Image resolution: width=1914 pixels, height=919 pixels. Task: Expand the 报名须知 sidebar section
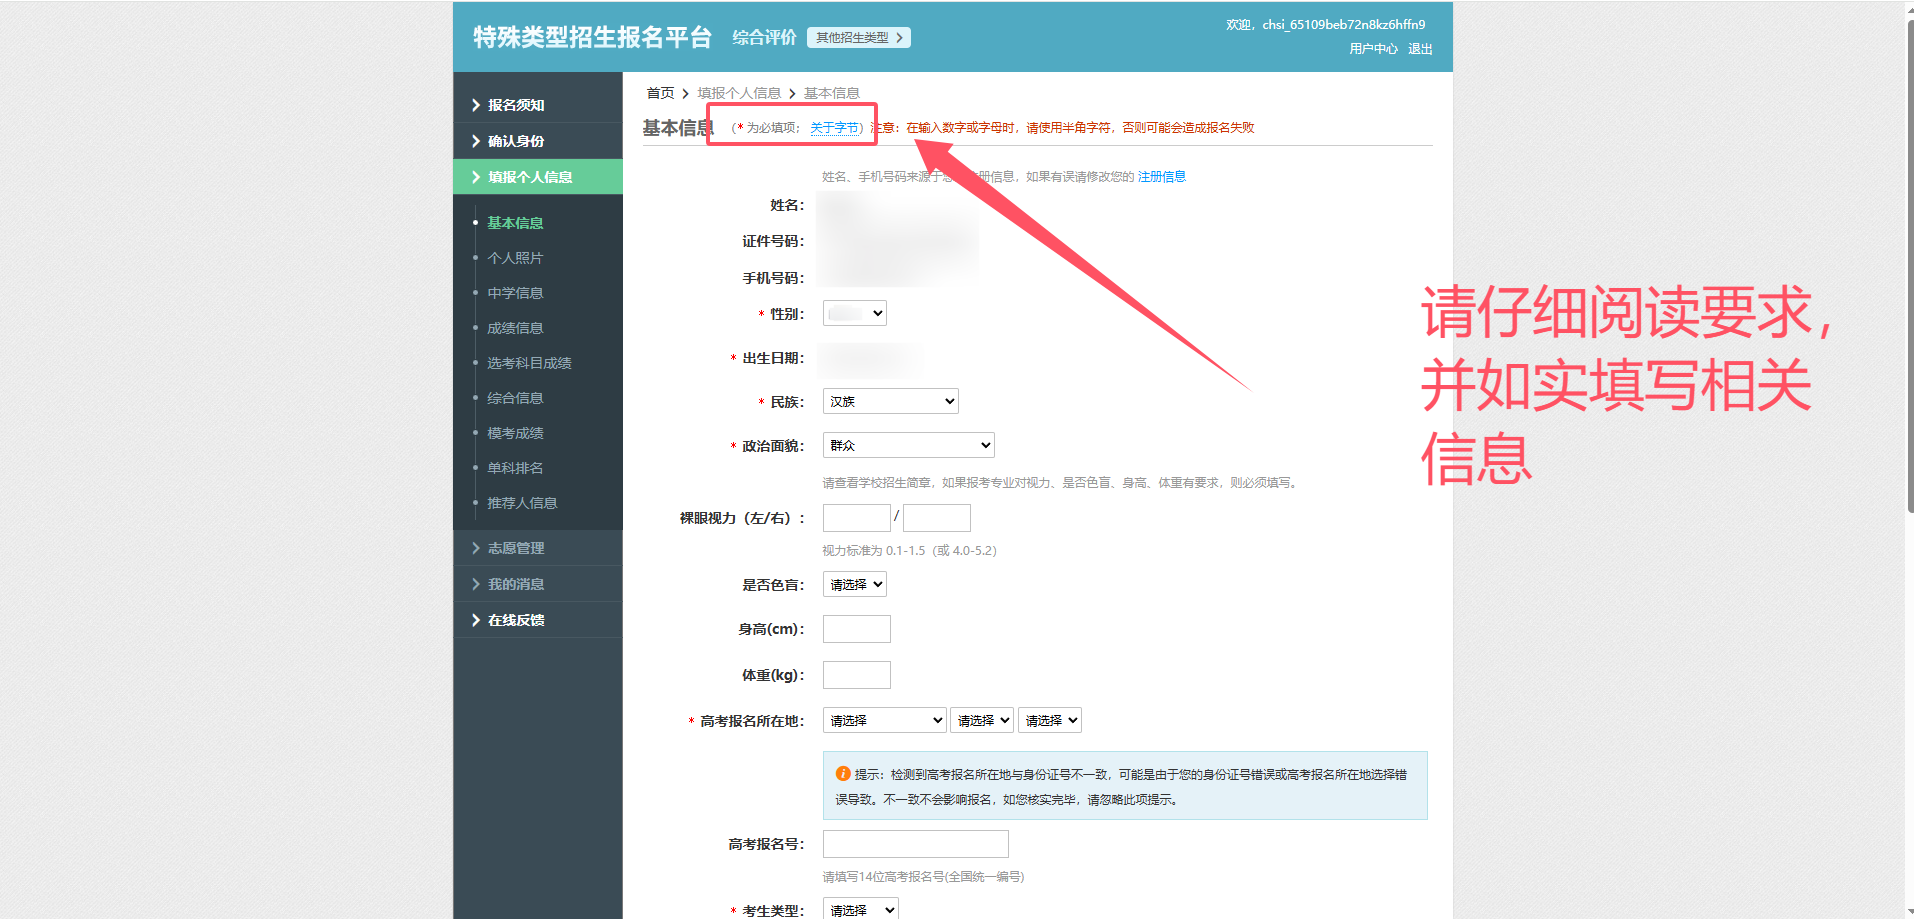(516, 105)
